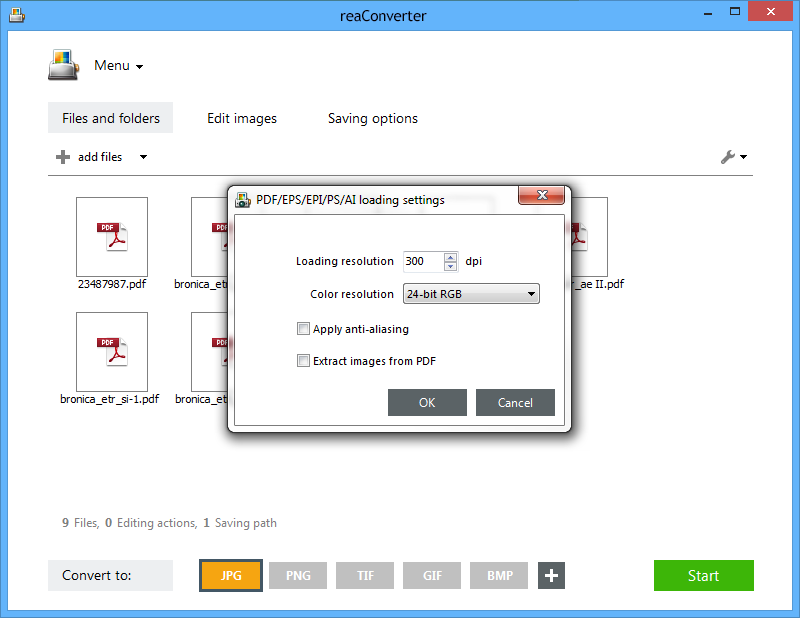
Task: Choose PNG as output format
Action: click(298, 576)
